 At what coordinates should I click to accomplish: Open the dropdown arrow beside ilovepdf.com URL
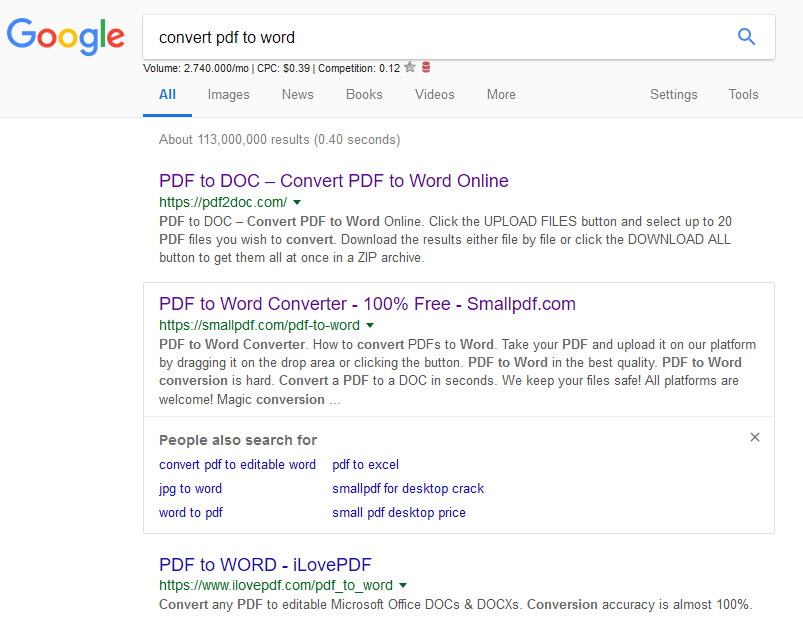click(402, 586)
